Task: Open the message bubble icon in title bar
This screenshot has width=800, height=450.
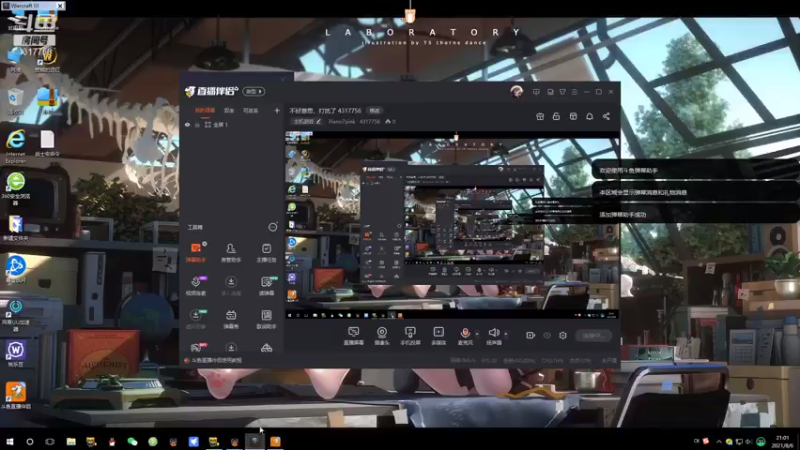Action: tap(536, 92)
